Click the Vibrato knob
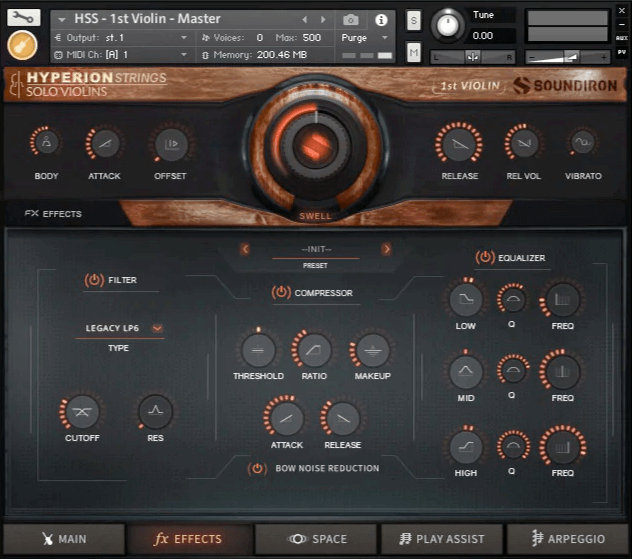 (582, 142)
